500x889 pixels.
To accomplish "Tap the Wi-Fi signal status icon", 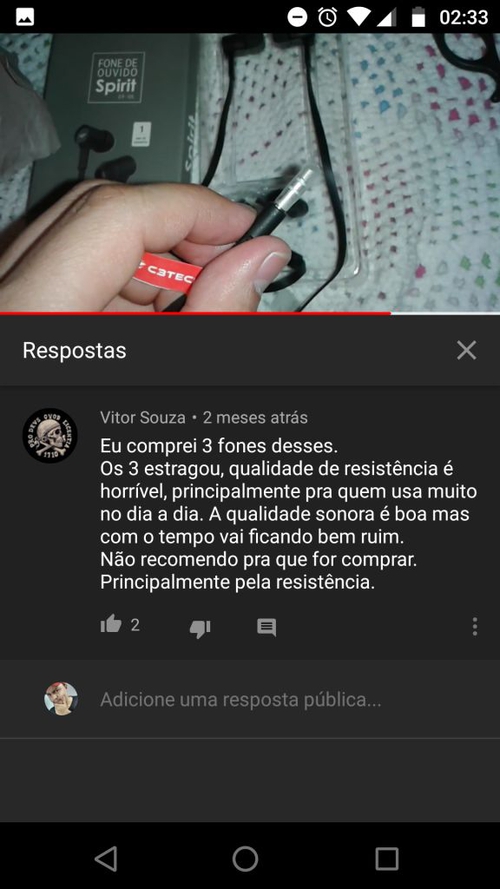I will click(x=359, y=16).
